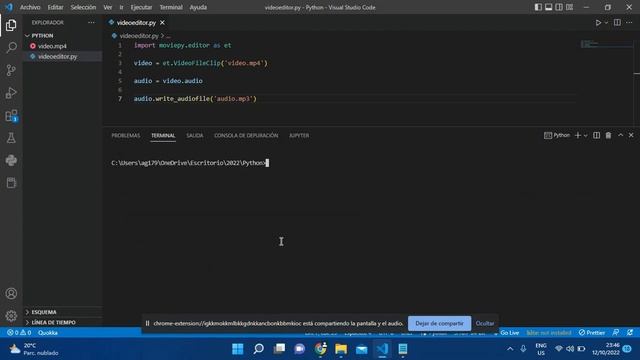Open the notebook icon view below Python icon
Screen dimensions: 640x360
[11, 182]
